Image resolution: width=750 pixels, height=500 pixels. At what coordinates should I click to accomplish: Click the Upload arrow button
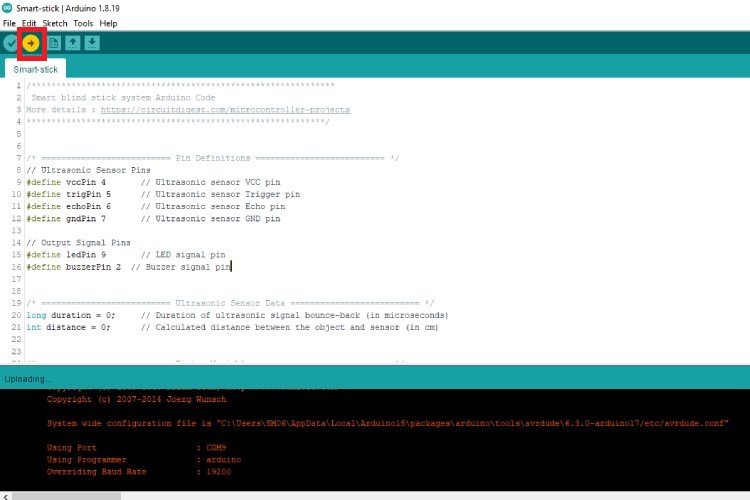tap(31, 44)
